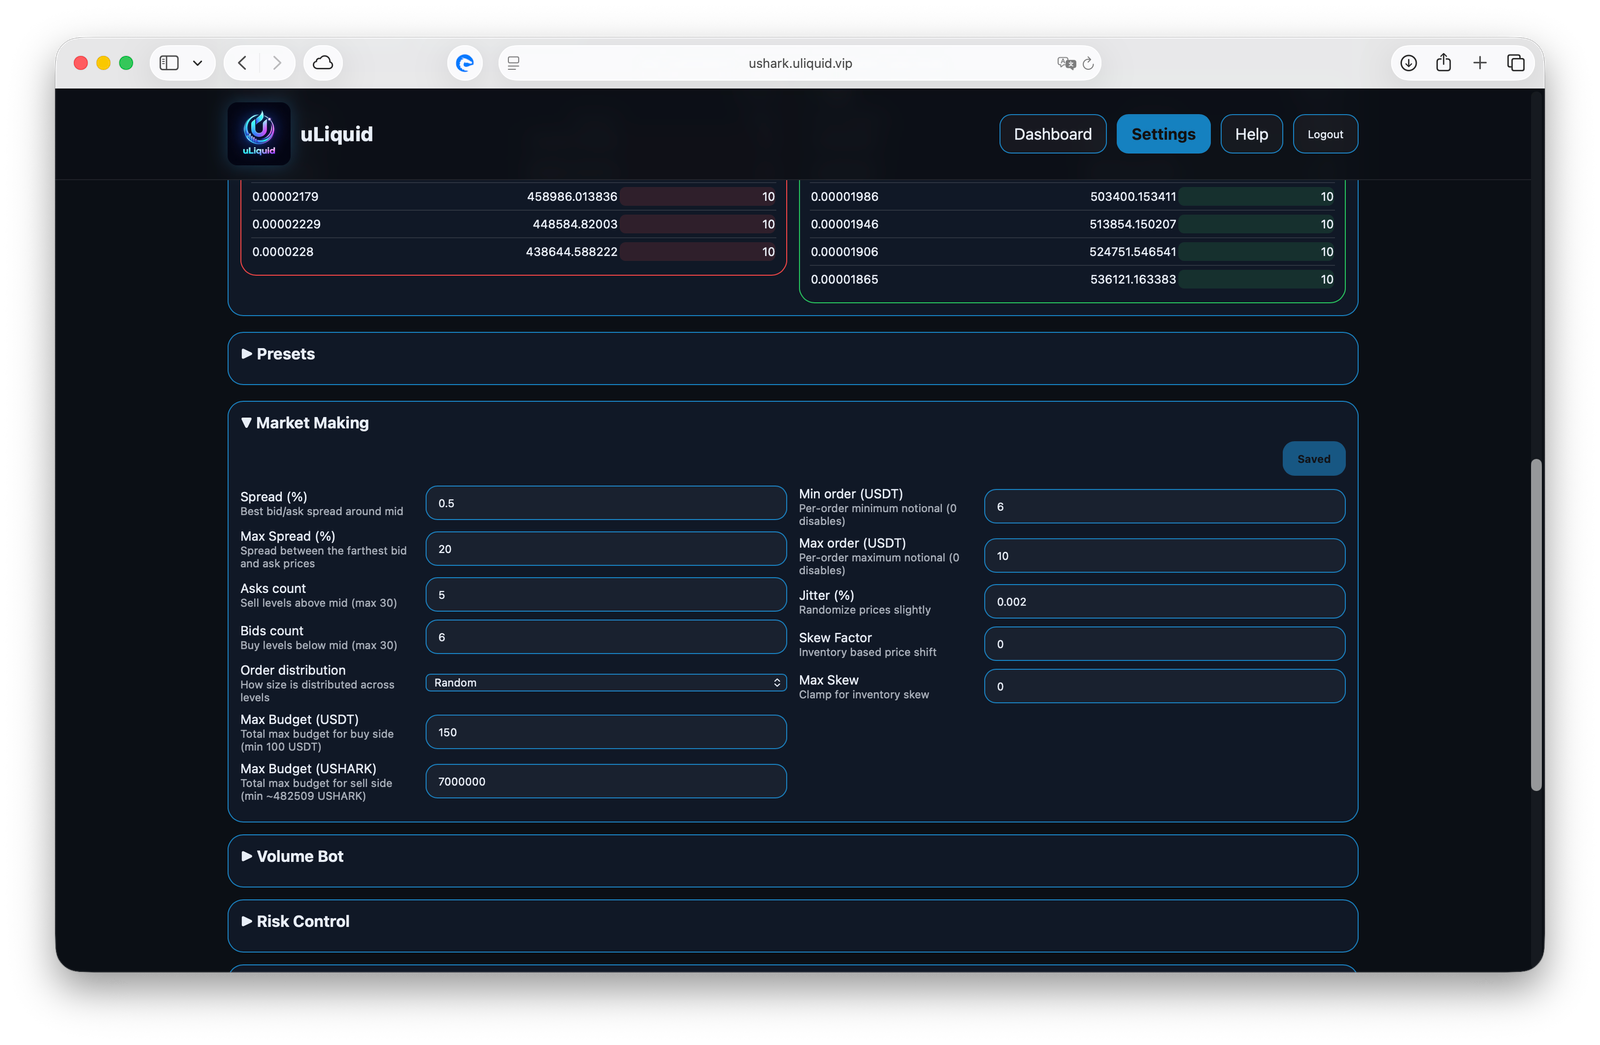This screenshot has width=1600, height=1045.
Task: Open a new tab with the plus icon
Action: (x=1479, y=62)
